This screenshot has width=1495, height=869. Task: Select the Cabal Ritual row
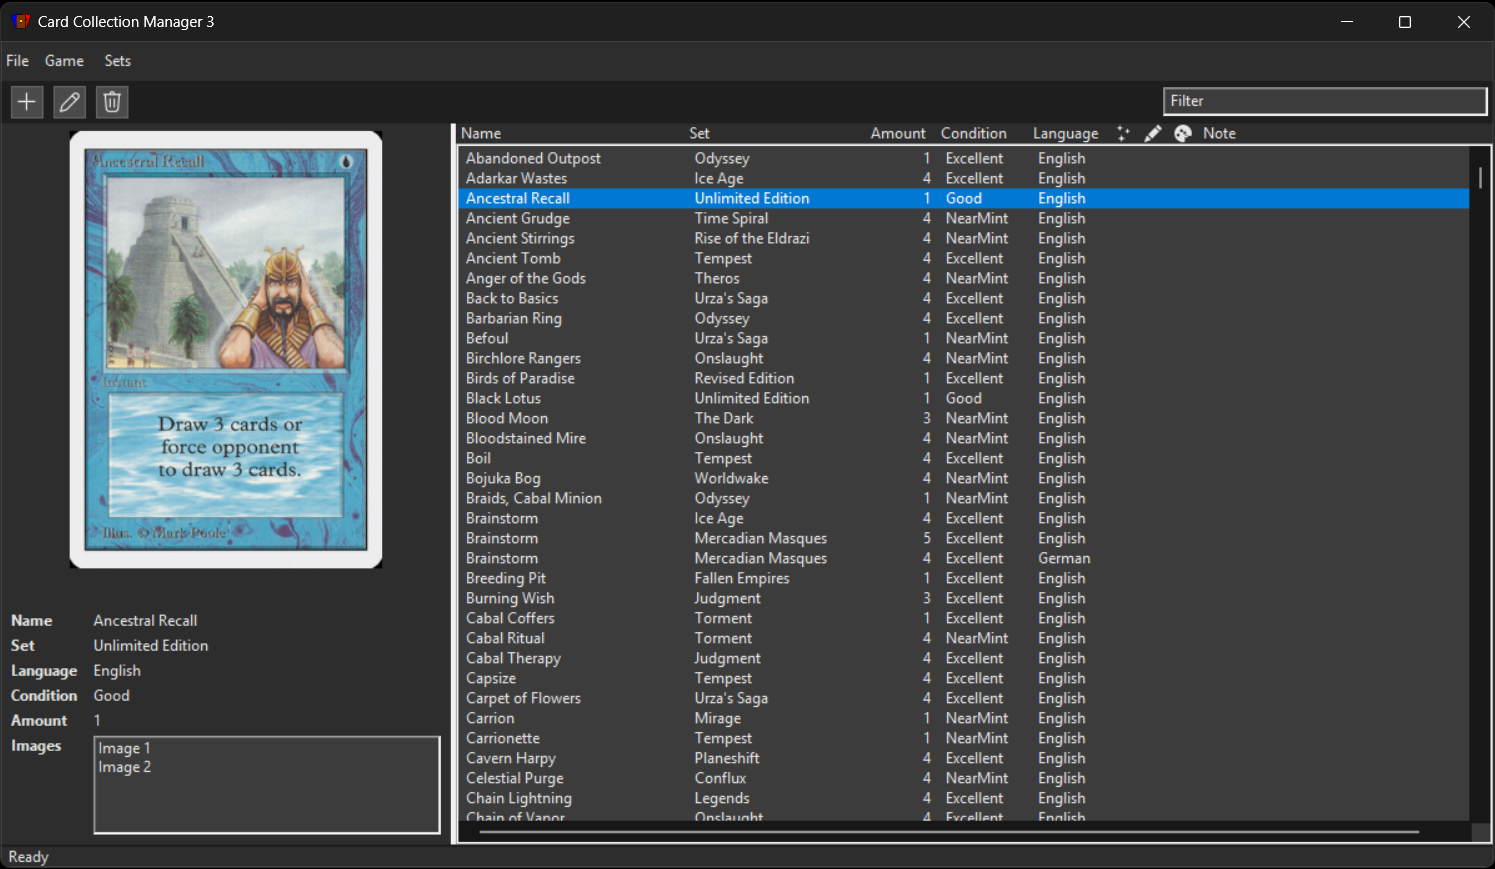click(964, 638)
